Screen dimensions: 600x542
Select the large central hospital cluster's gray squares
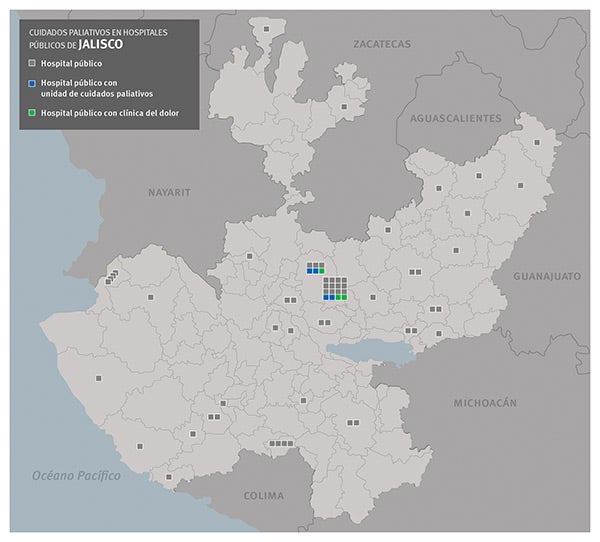[336, 286]
